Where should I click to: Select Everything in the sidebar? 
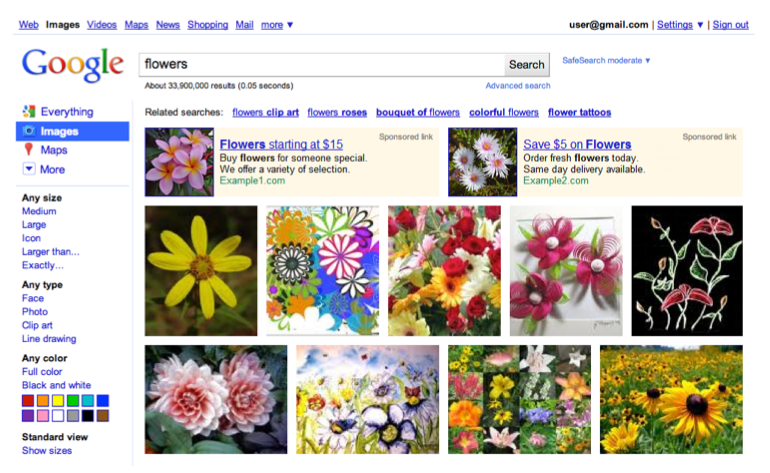[67, 111]
